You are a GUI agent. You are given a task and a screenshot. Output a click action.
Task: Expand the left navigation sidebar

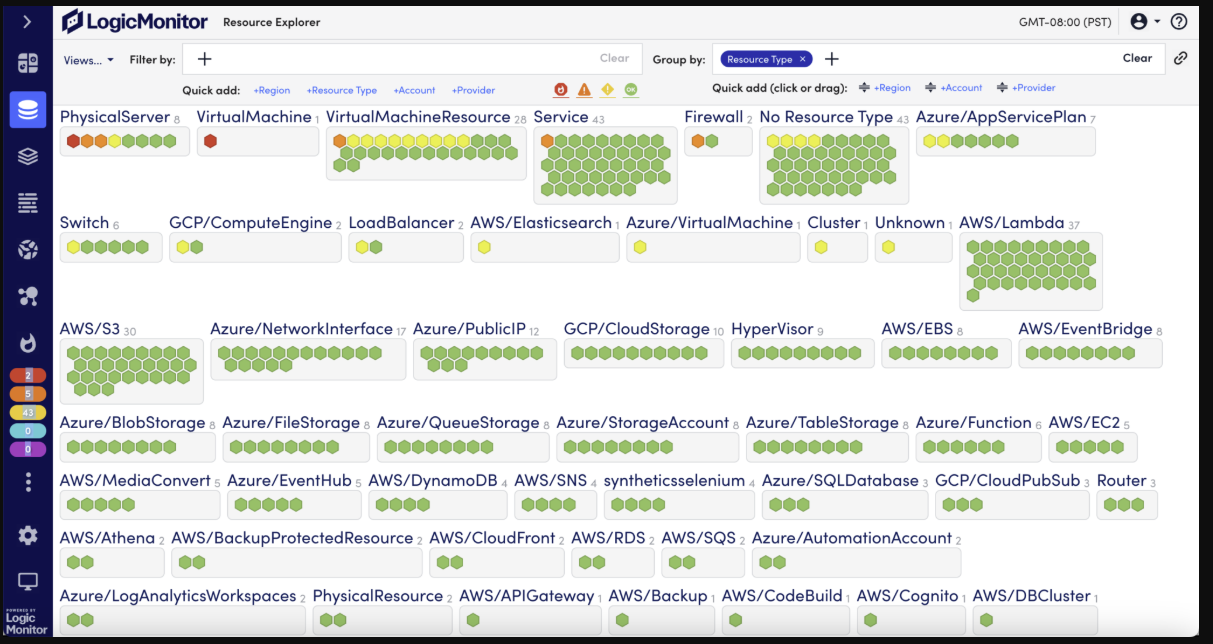tap(27, 22)
